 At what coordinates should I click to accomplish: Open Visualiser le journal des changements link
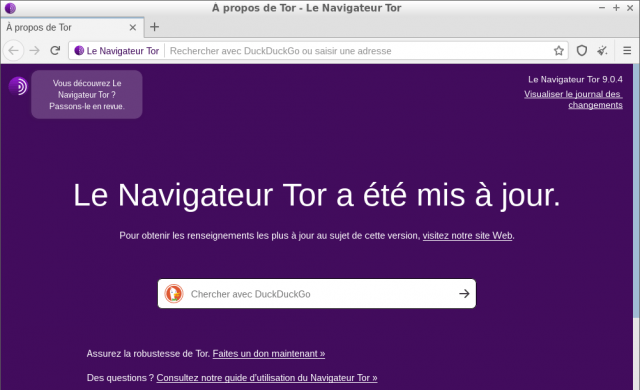coord(573,100)
